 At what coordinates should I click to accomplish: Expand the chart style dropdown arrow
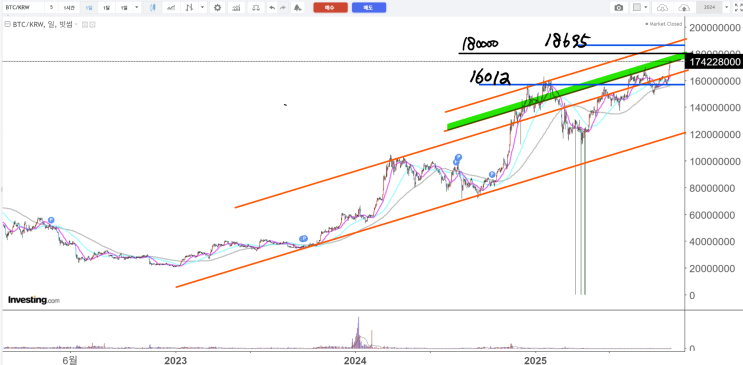[202, 8]
